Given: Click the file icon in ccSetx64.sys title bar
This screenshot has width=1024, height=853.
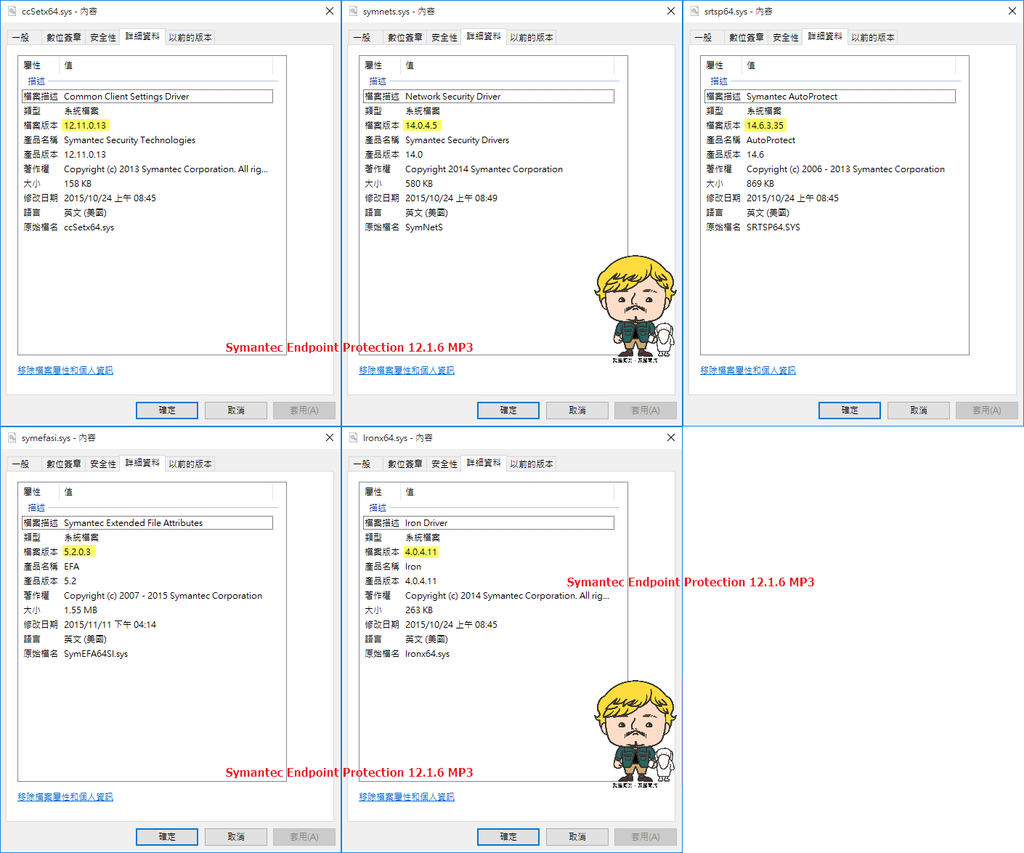Looking at the screenshot, I should 12,11.
